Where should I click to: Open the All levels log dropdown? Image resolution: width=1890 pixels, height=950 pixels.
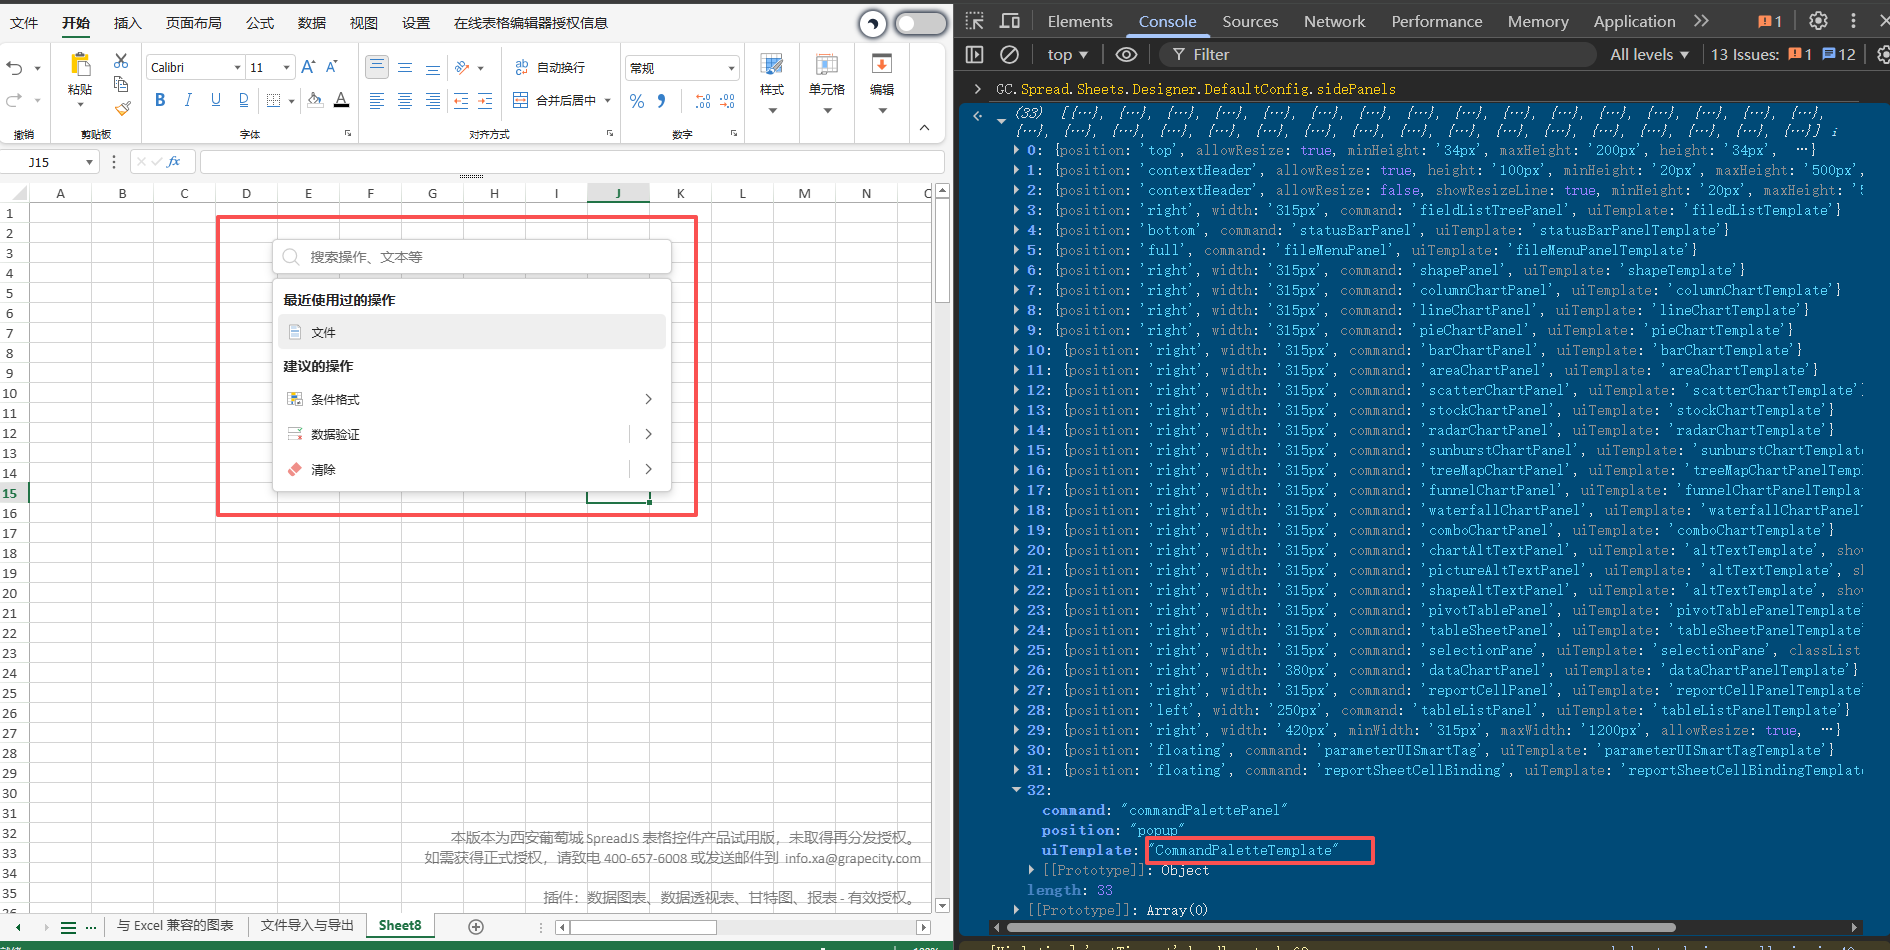click(1649, 54)
